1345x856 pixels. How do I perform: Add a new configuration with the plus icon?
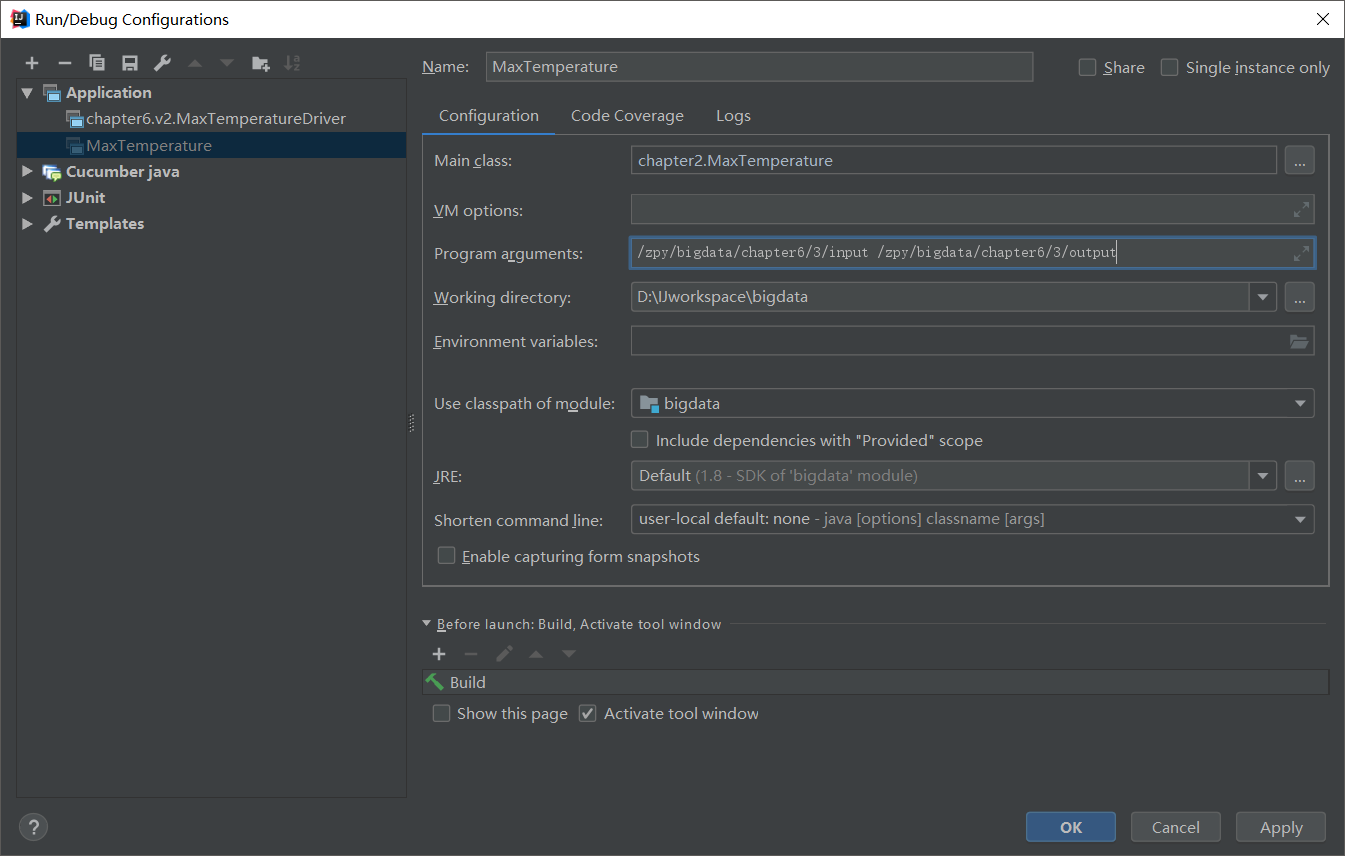pos(32,63)
